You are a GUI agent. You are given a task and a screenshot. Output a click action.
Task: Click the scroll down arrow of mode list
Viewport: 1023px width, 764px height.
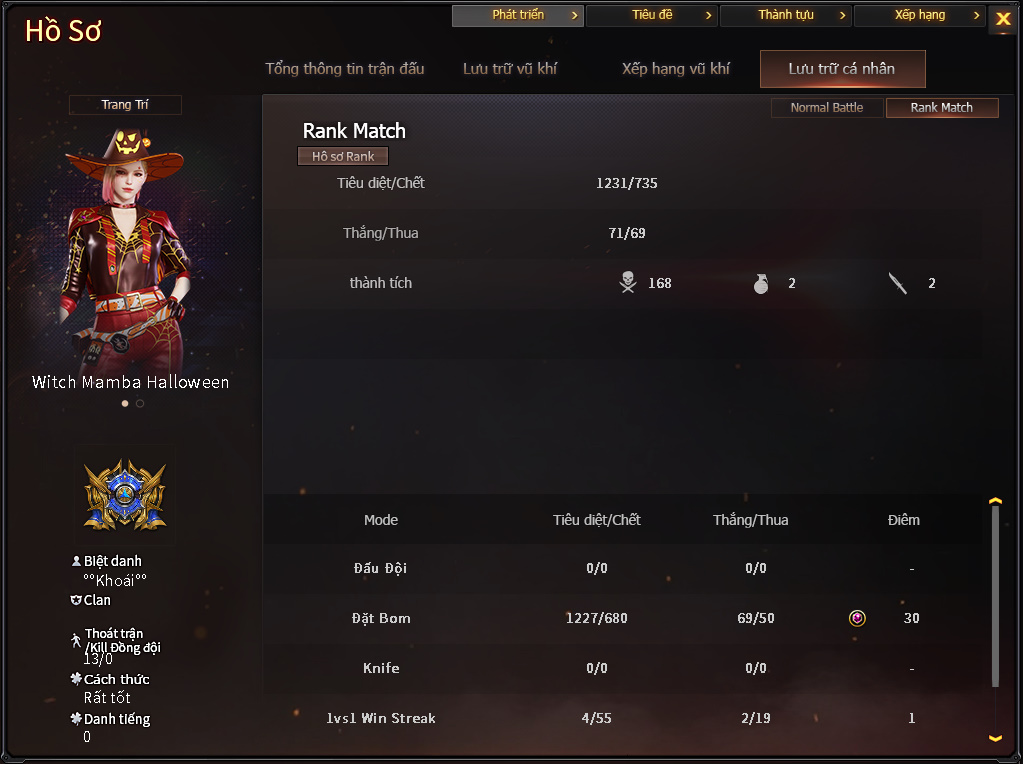tap(996, 738)
